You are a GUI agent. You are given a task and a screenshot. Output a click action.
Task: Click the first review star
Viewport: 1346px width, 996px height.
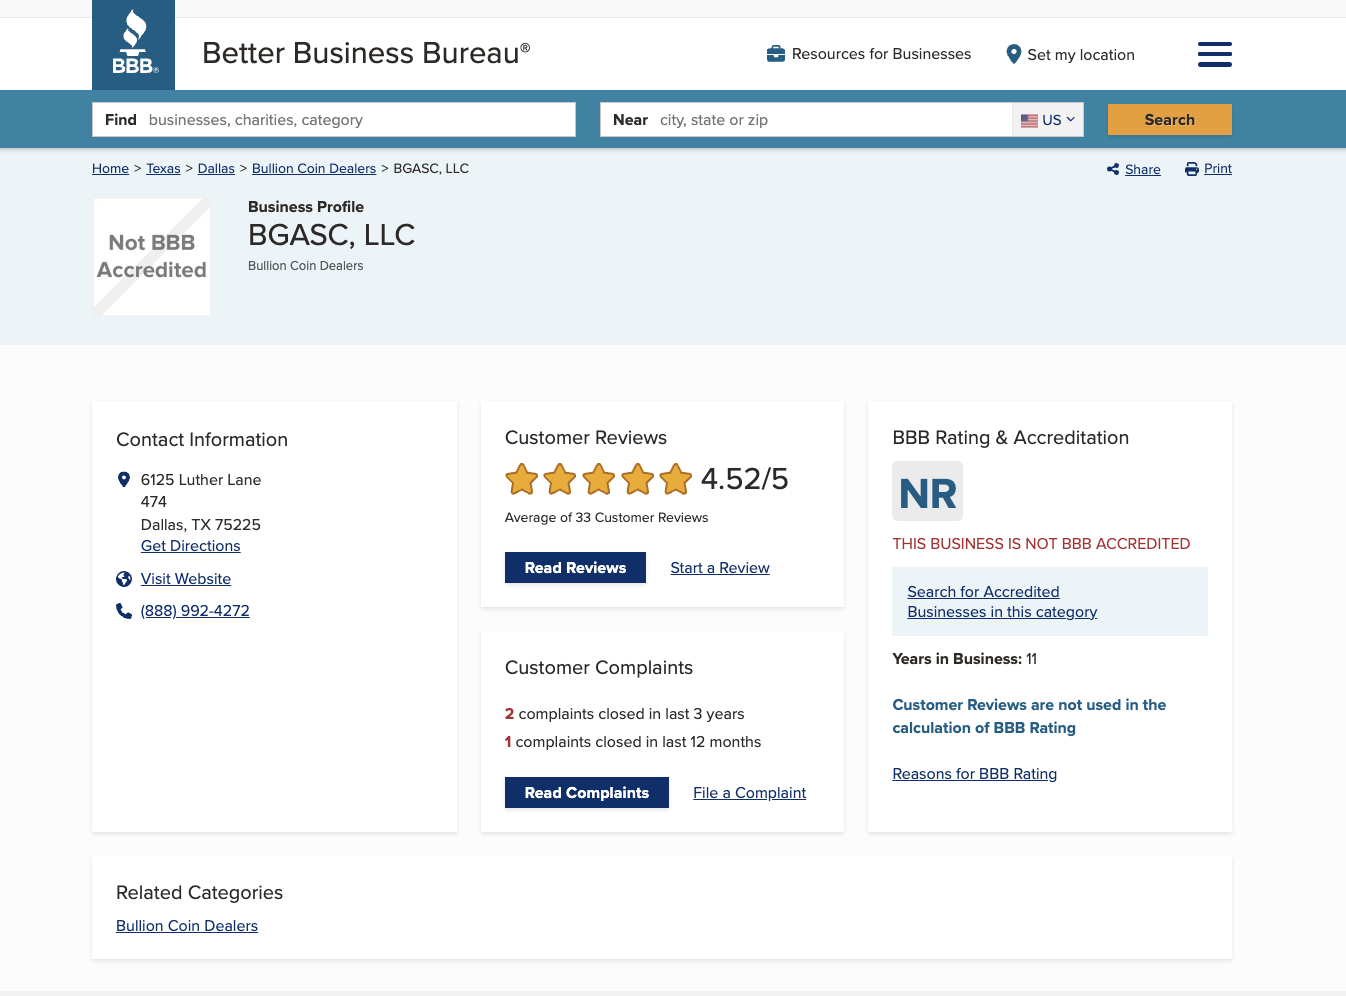[x=522, y=479]
